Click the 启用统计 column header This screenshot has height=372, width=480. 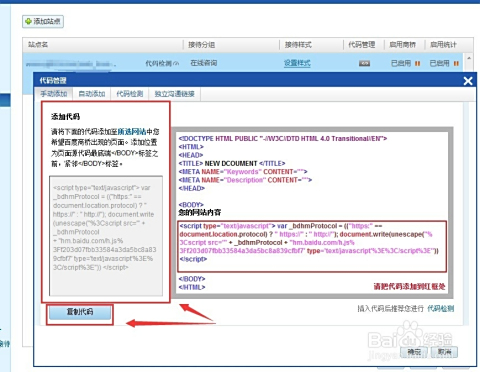(443, 45)
